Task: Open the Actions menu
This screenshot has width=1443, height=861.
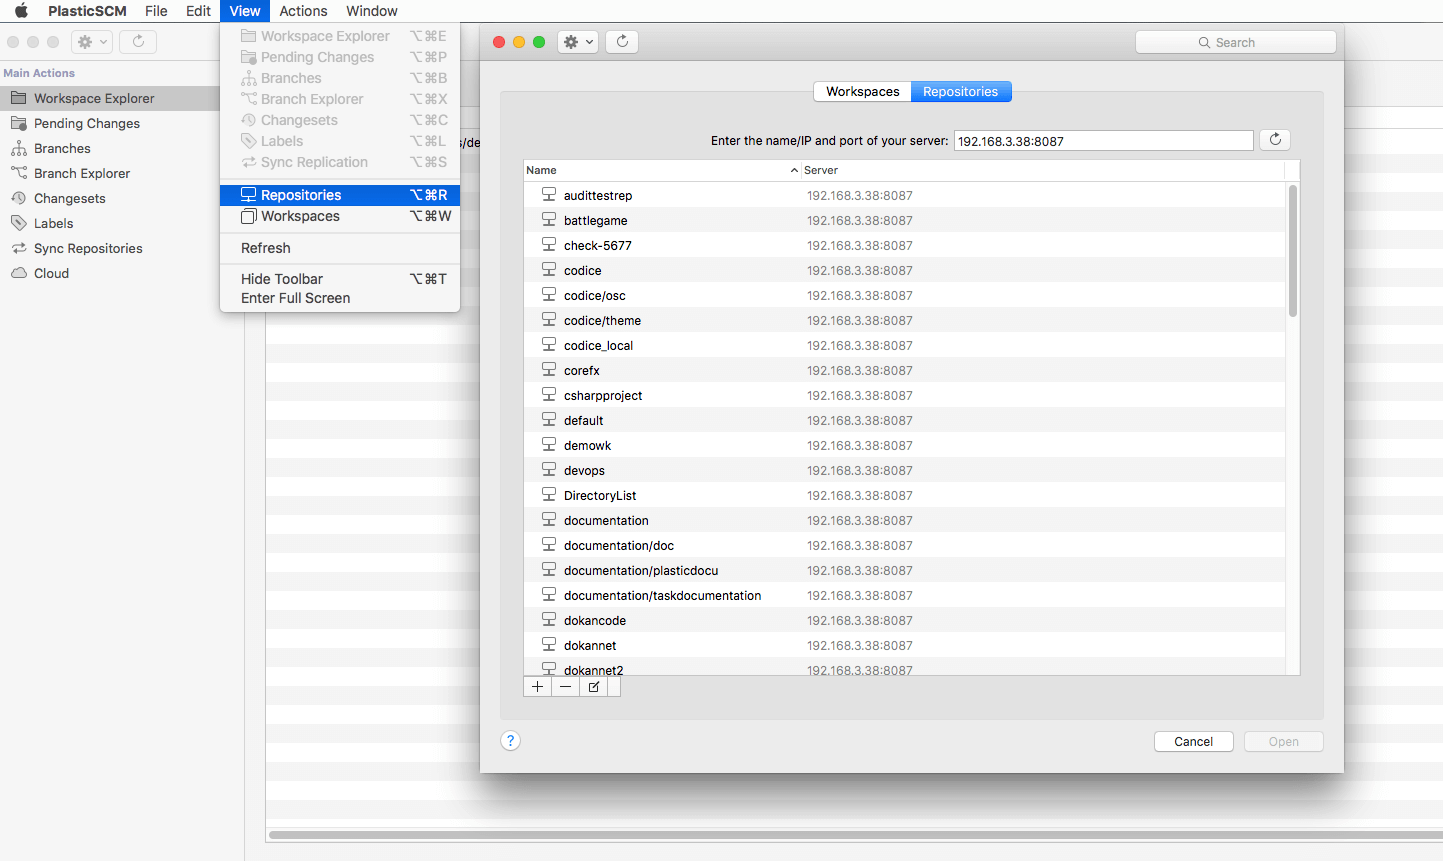Action: [x=303, y=11]
